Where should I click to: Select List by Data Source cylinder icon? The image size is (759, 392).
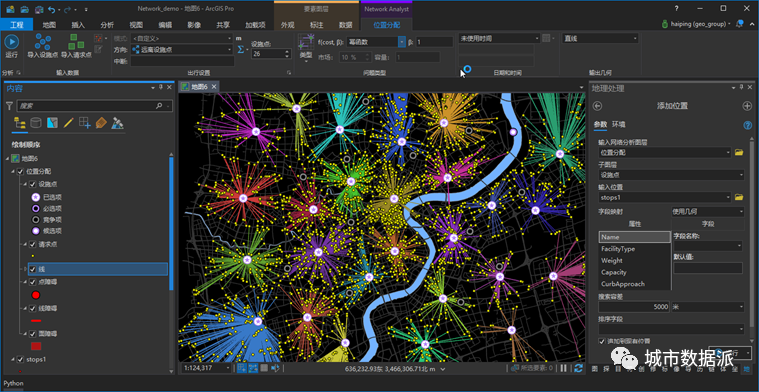coord(36,122)
